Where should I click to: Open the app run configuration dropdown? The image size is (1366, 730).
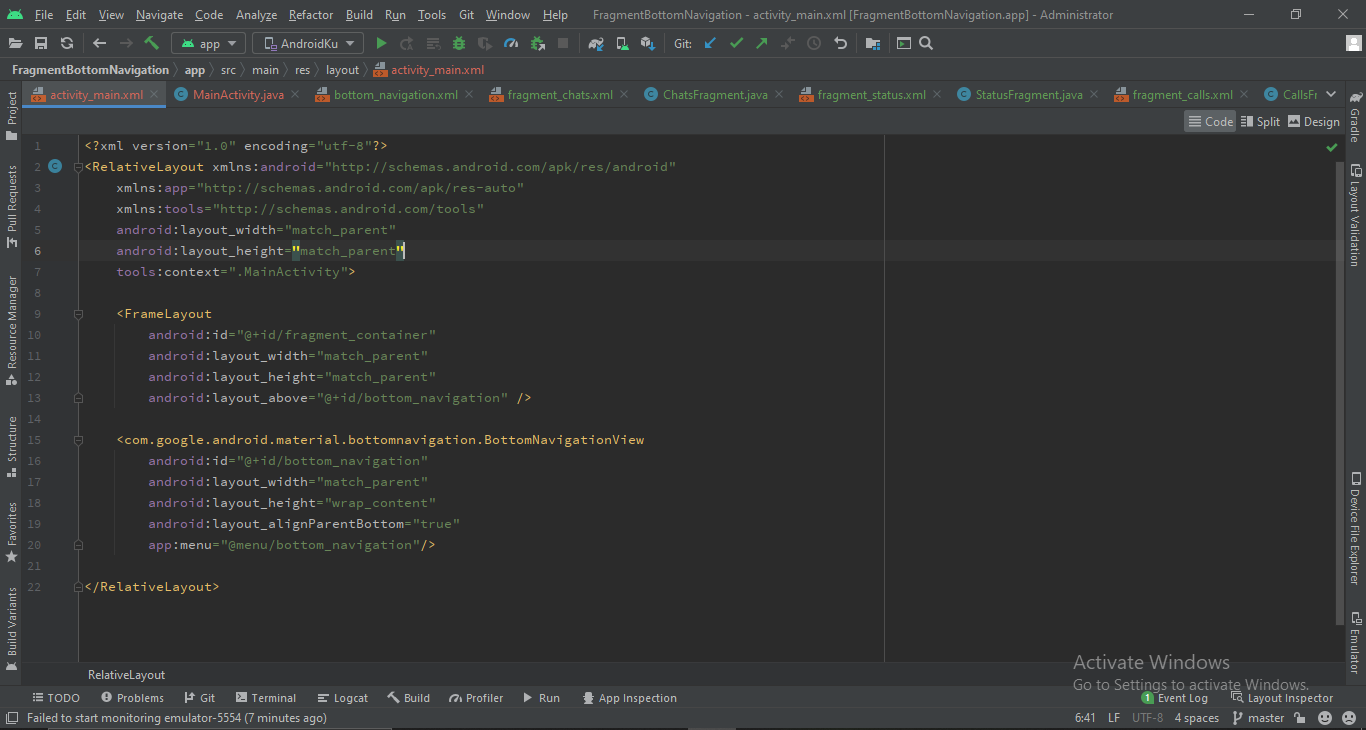[x=208, y=43]
